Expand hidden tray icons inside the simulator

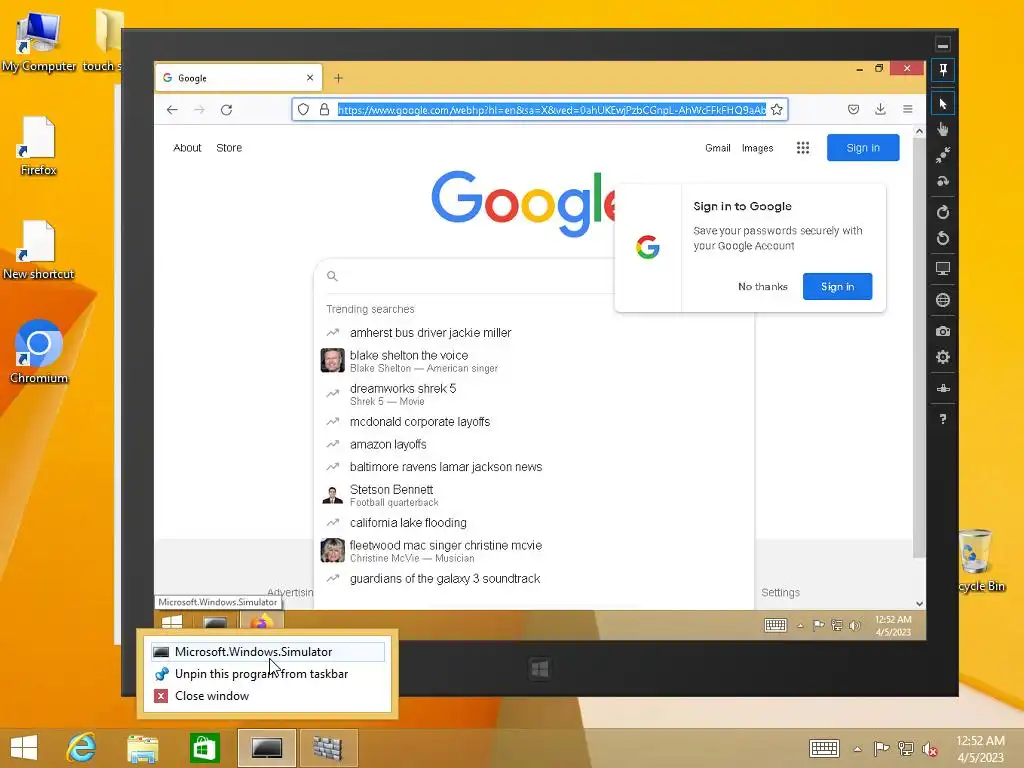801,626
